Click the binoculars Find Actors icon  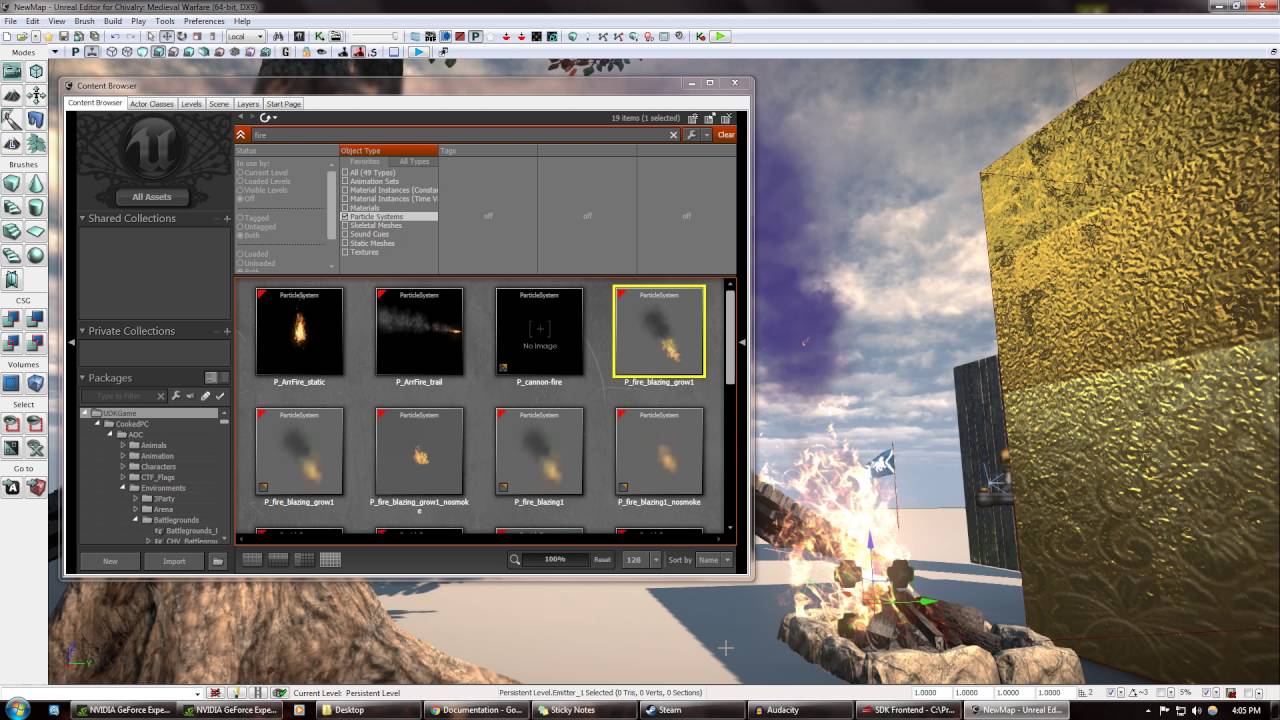coord(277,37)
